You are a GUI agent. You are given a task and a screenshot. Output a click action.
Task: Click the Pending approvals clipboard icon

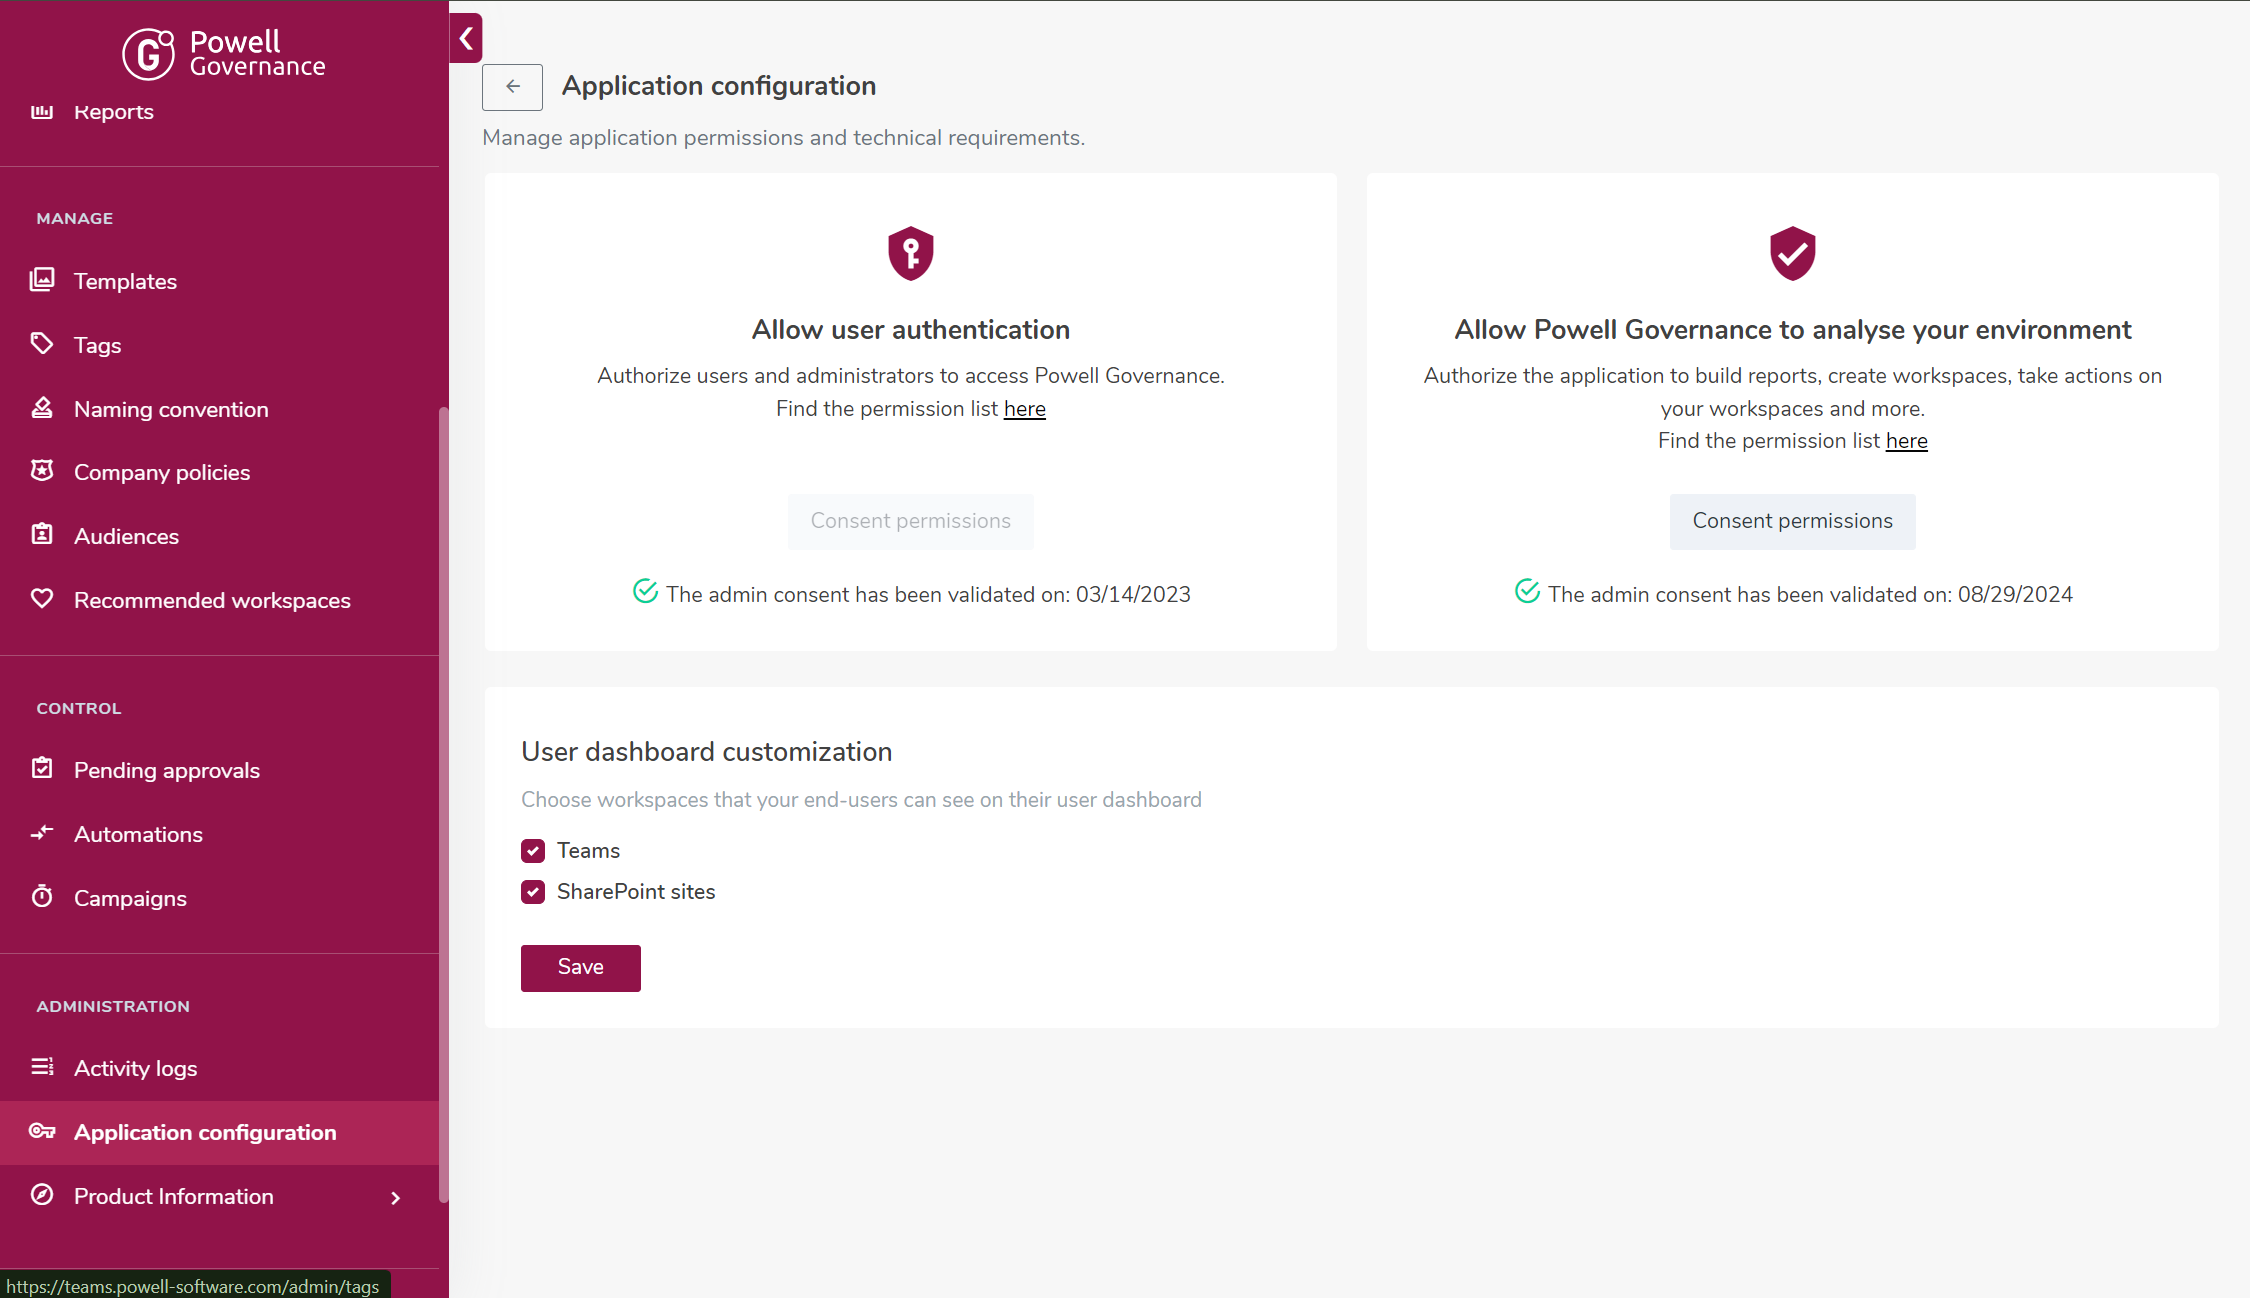click(42, 769)
